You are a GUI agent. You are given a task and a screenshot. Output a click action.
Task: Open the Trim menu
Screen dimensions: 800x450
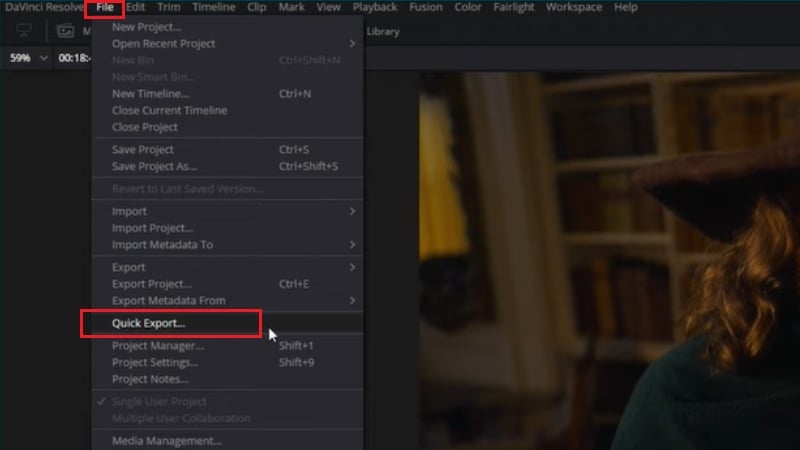coord(168,7)
